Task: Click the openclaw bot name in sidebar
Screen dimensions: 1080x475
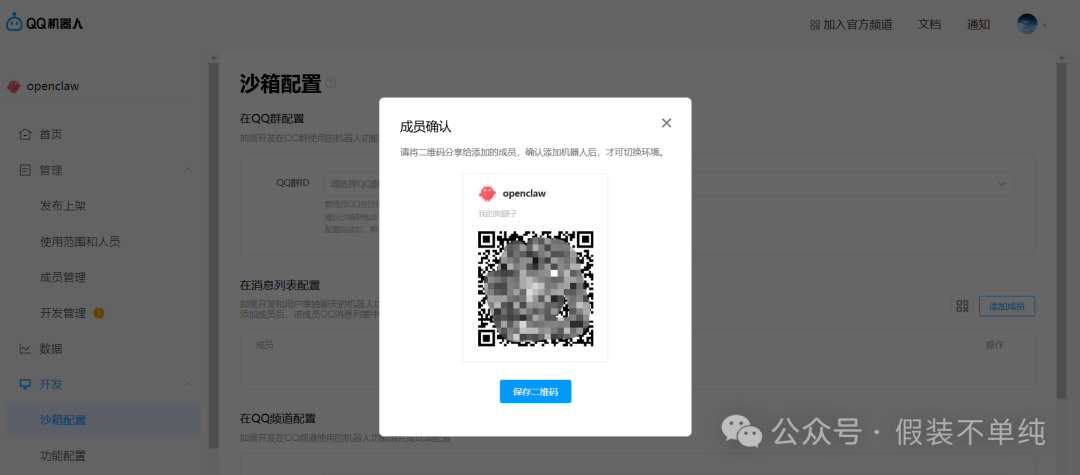Action: click(x=52, y=87)
